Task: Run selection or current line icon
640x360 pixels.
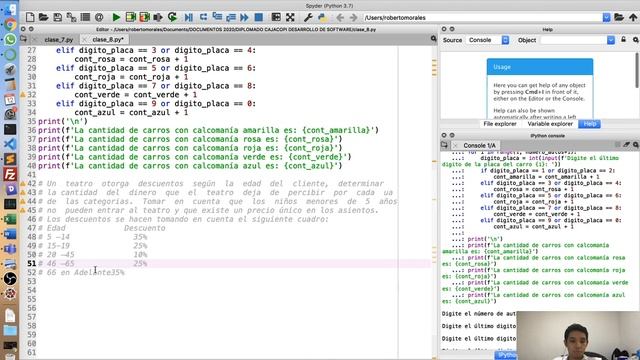Action: pyautogui.click(x=158, y=17)
